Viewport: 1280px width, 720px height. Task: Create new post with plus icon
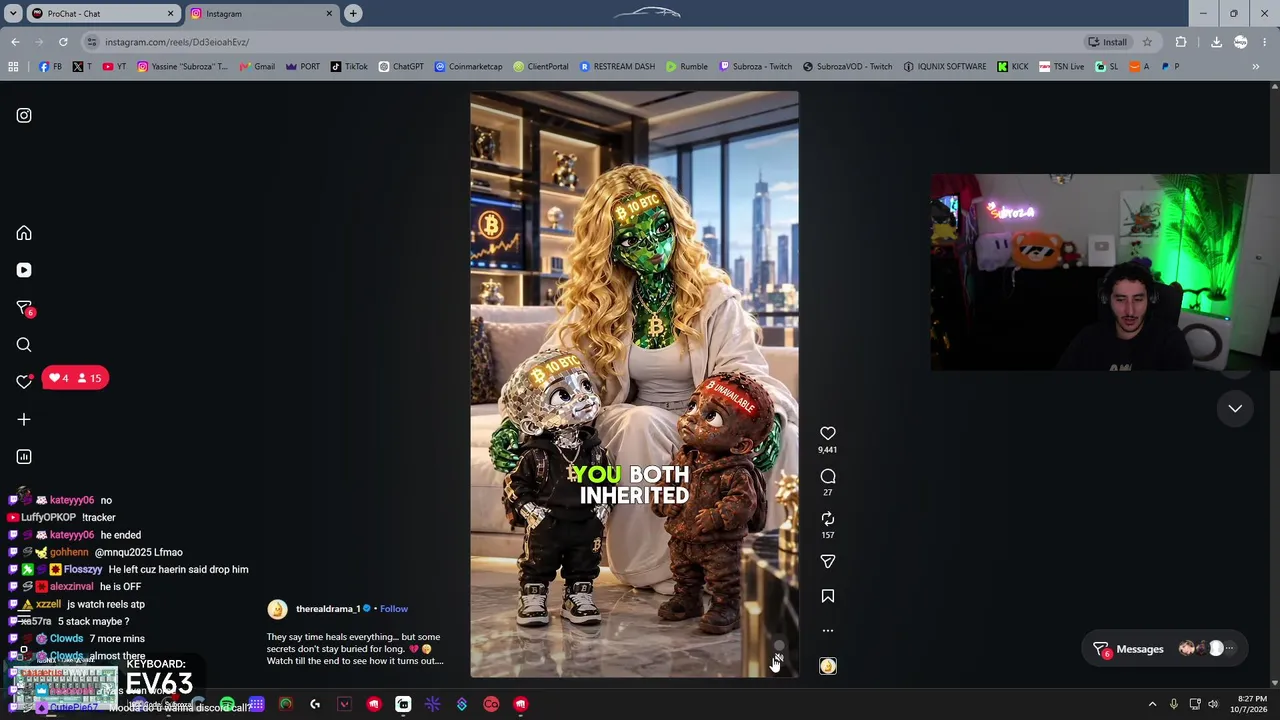[x=24, y=420]
